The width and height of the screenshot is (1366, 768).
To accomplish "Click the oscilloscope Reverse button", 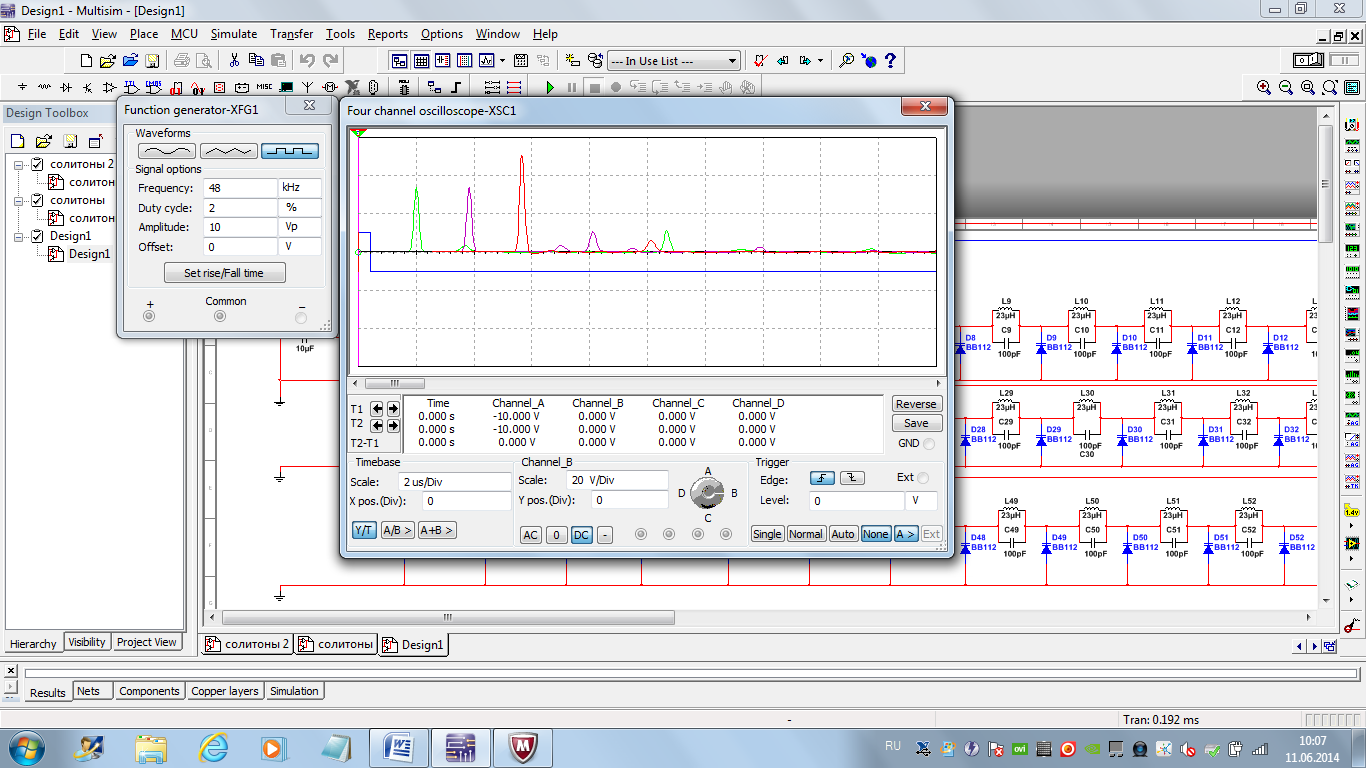I will click(x=916, y=404).
